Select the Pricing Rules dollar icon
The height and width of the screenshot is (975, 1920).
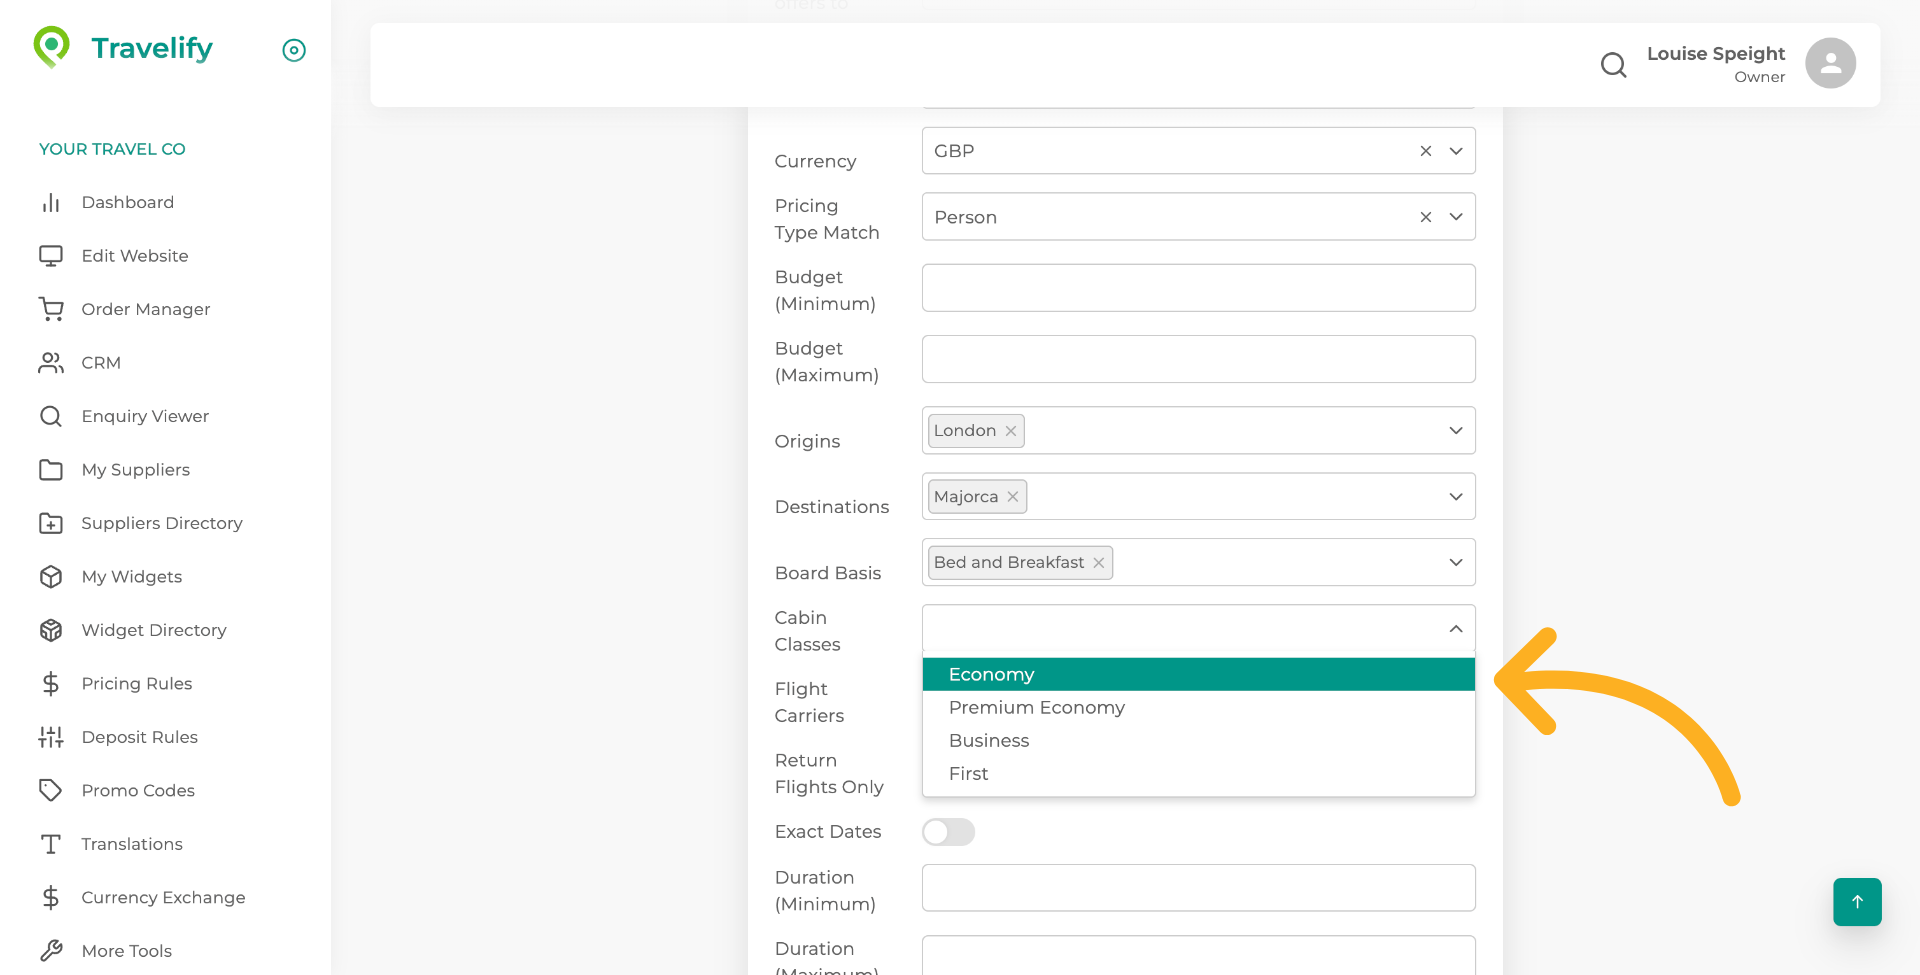coord(51,684)
